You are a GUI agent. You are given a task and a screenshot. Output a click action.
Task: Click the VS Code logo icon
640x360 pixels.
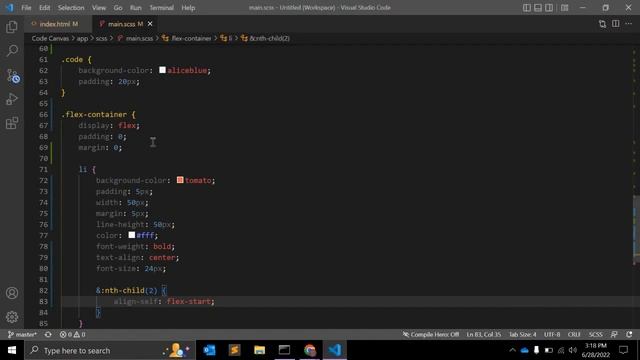9,7
